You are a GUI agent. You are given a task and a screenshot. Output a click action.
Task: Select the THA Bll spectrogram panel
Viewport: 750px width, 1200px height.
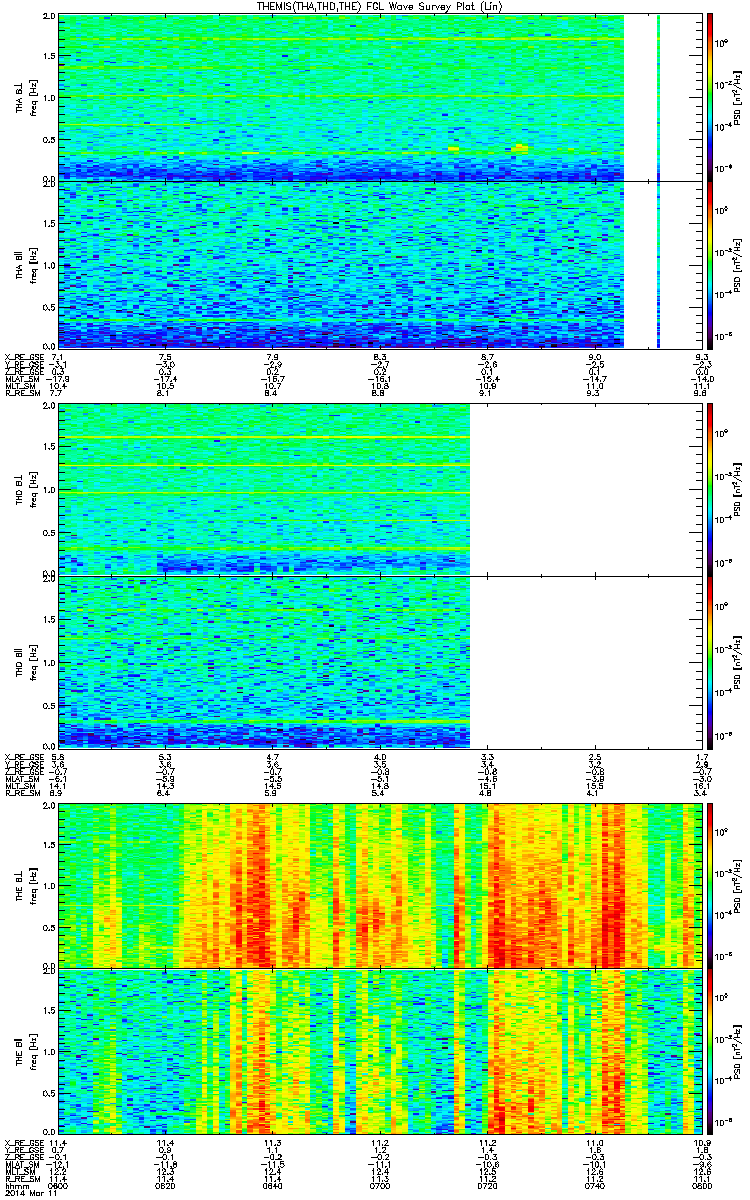(380, 264)
